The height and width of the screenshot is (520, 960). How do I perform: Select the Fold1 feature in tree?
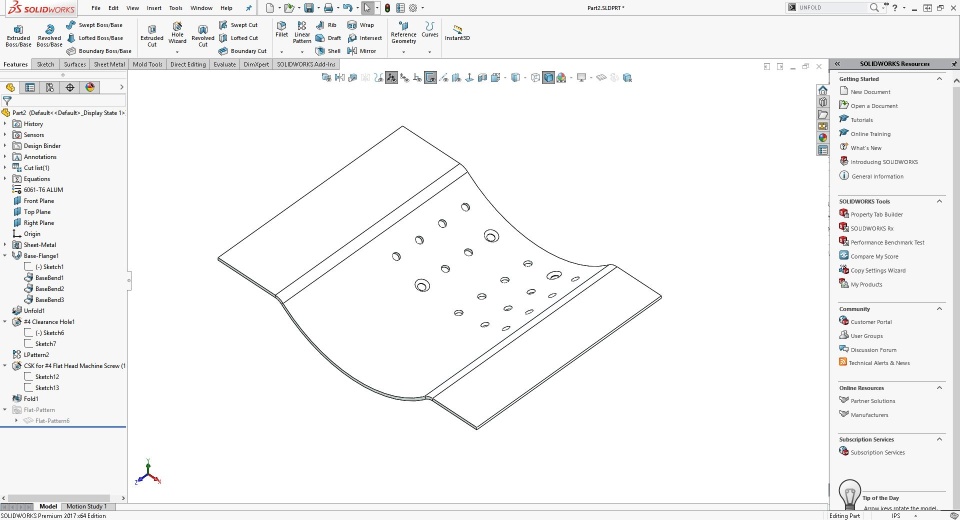click(31, 399)
